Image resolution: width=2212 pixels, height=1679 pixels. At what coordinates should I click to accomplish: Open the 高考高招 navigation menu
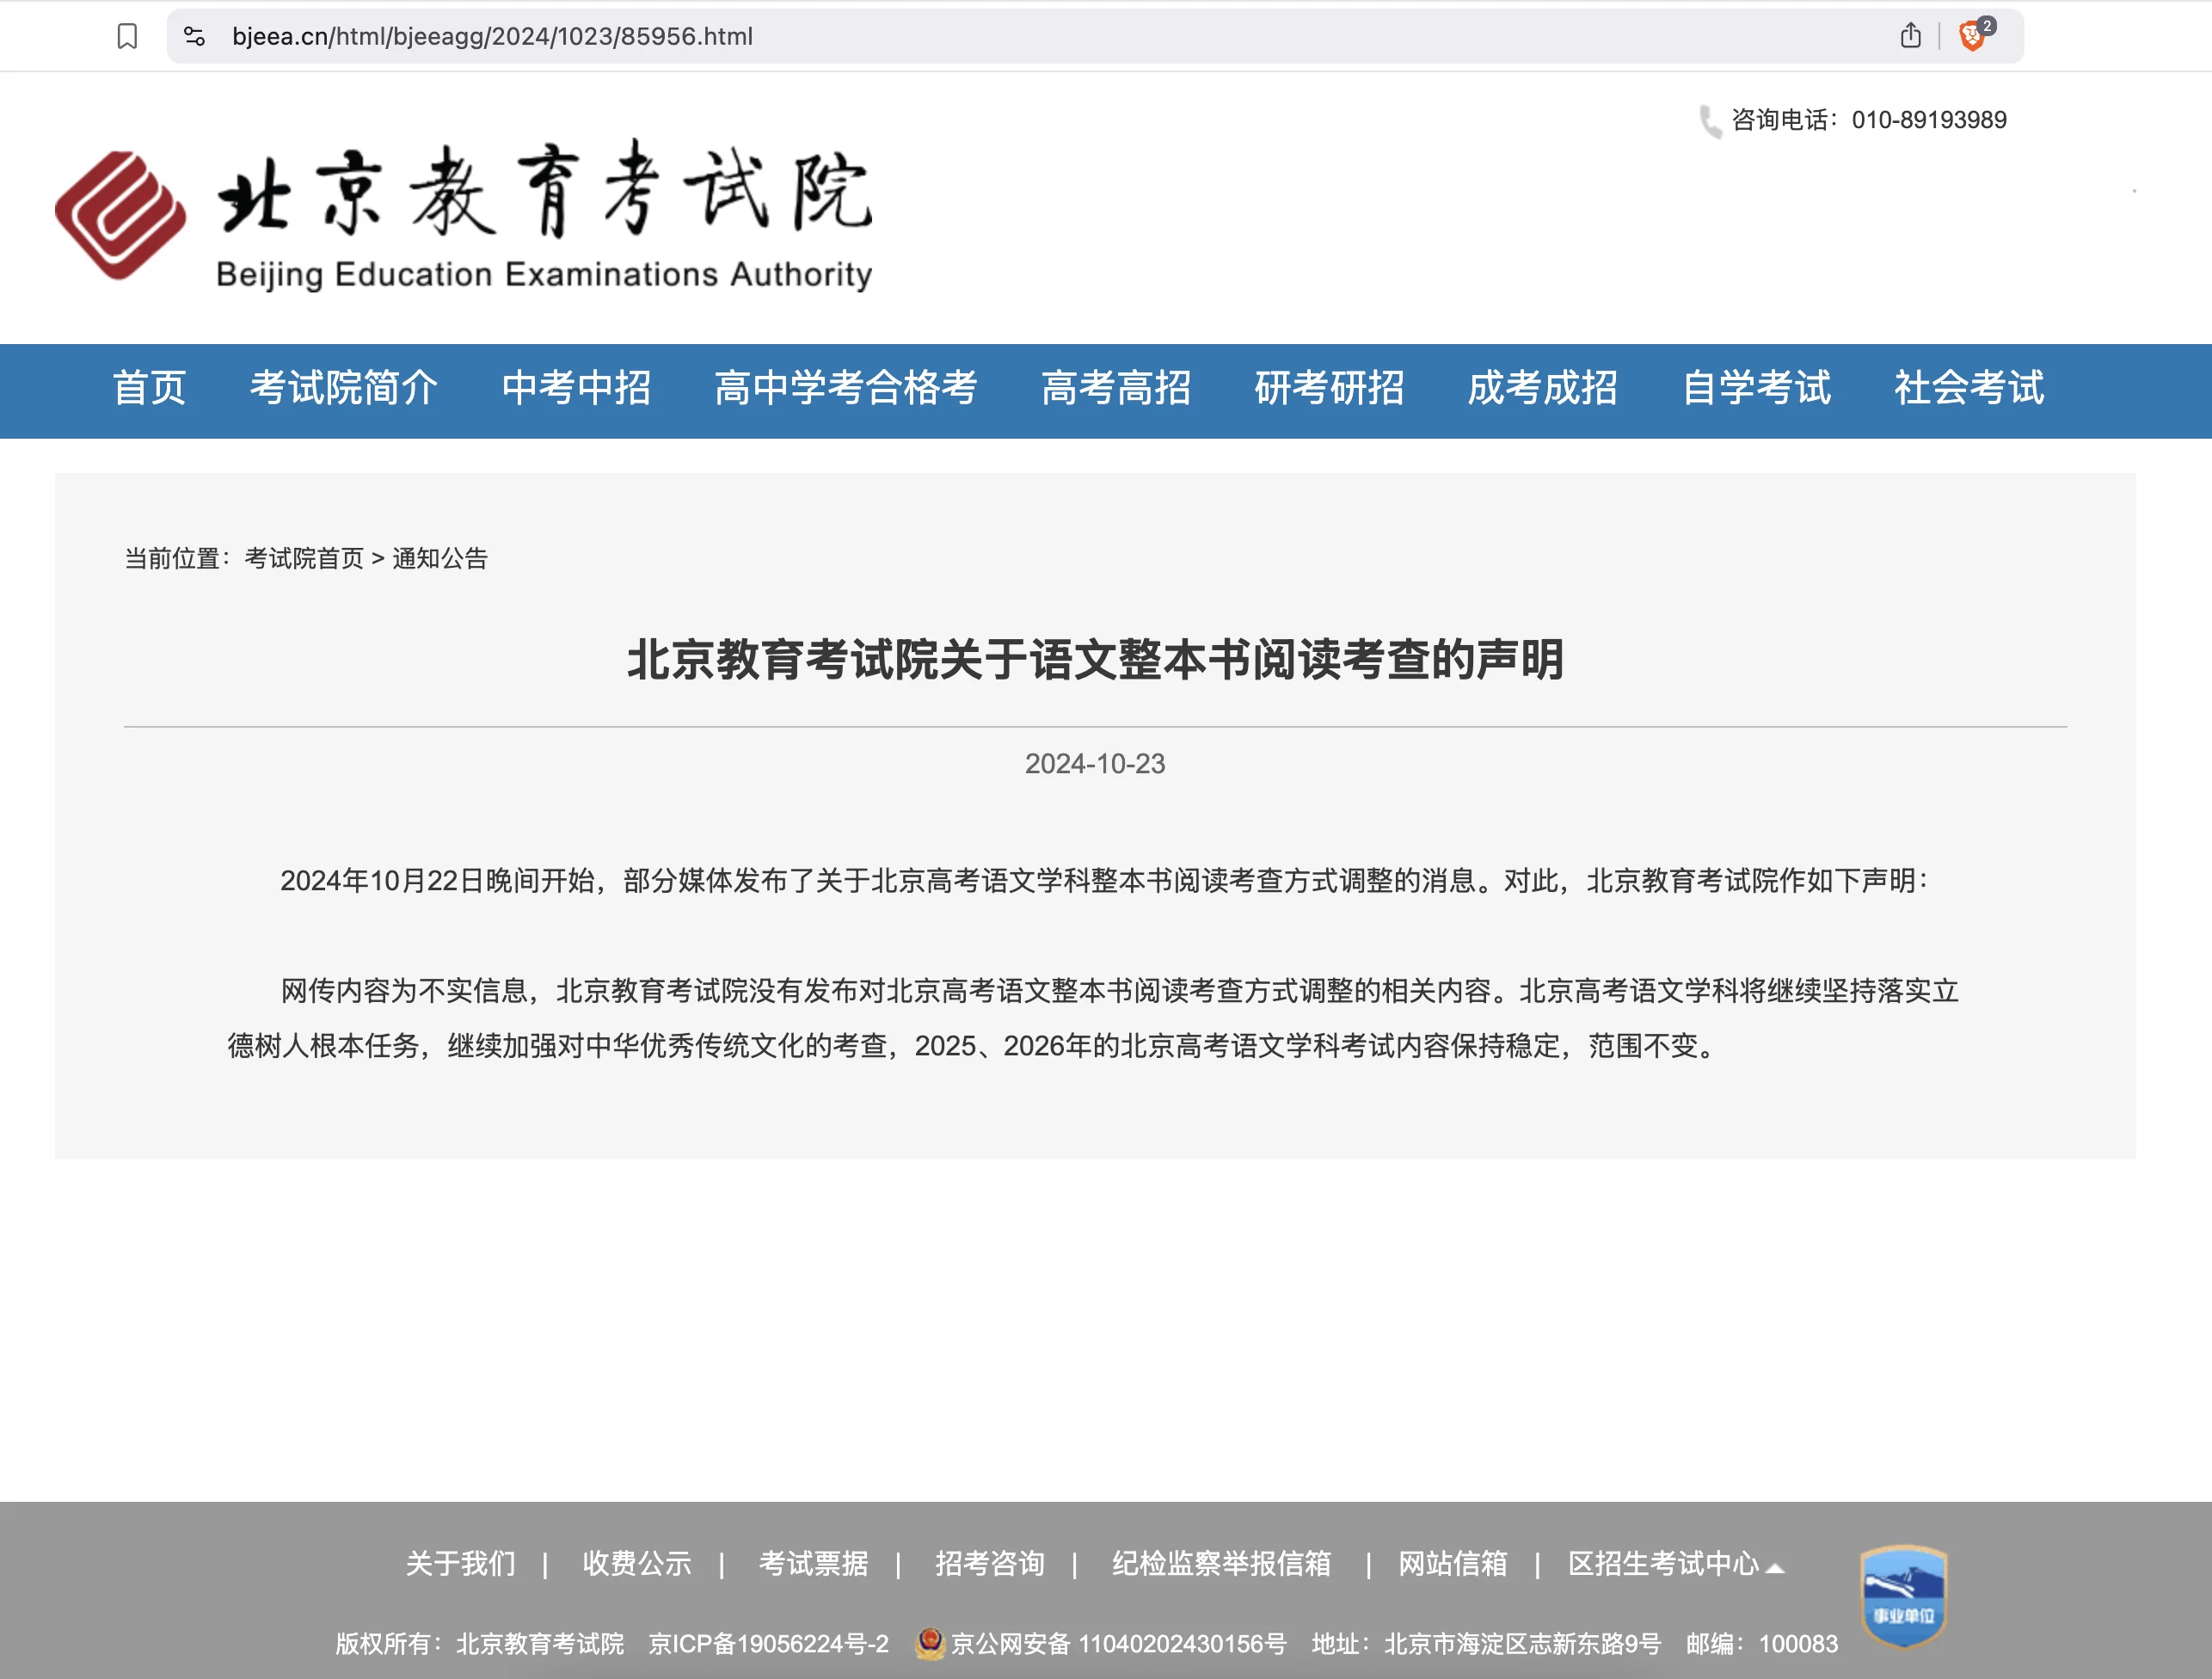click(x=1117, y=390)
